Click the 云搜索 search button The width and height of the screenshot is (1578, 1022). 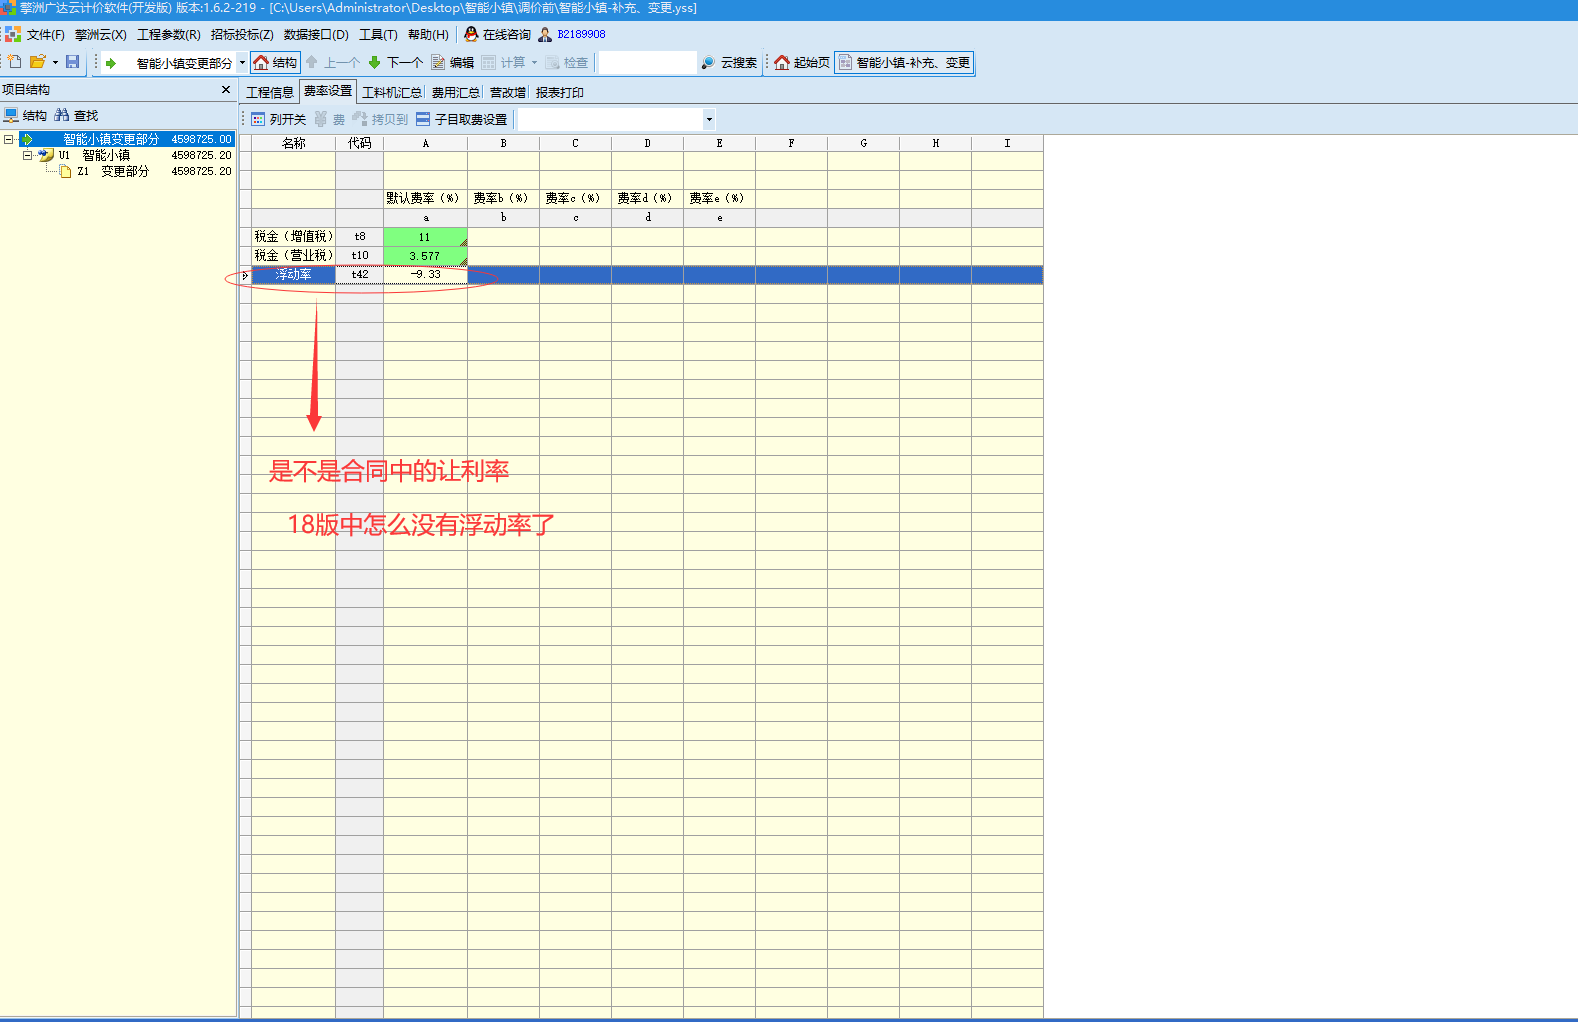click(729, 62)
